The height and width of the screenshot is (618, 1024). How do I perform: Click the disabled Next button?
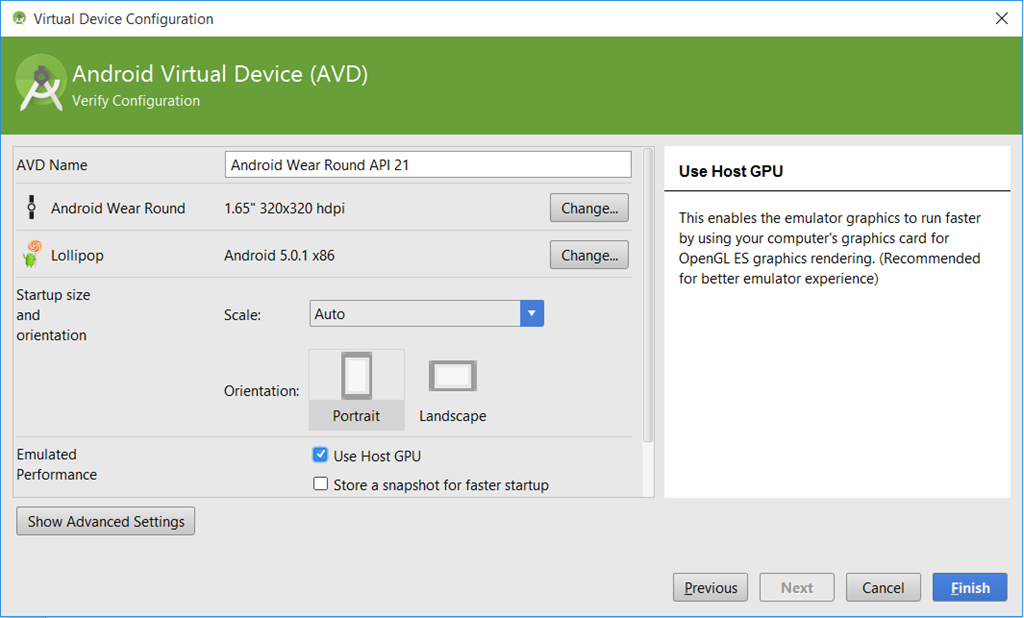[797, 587]
